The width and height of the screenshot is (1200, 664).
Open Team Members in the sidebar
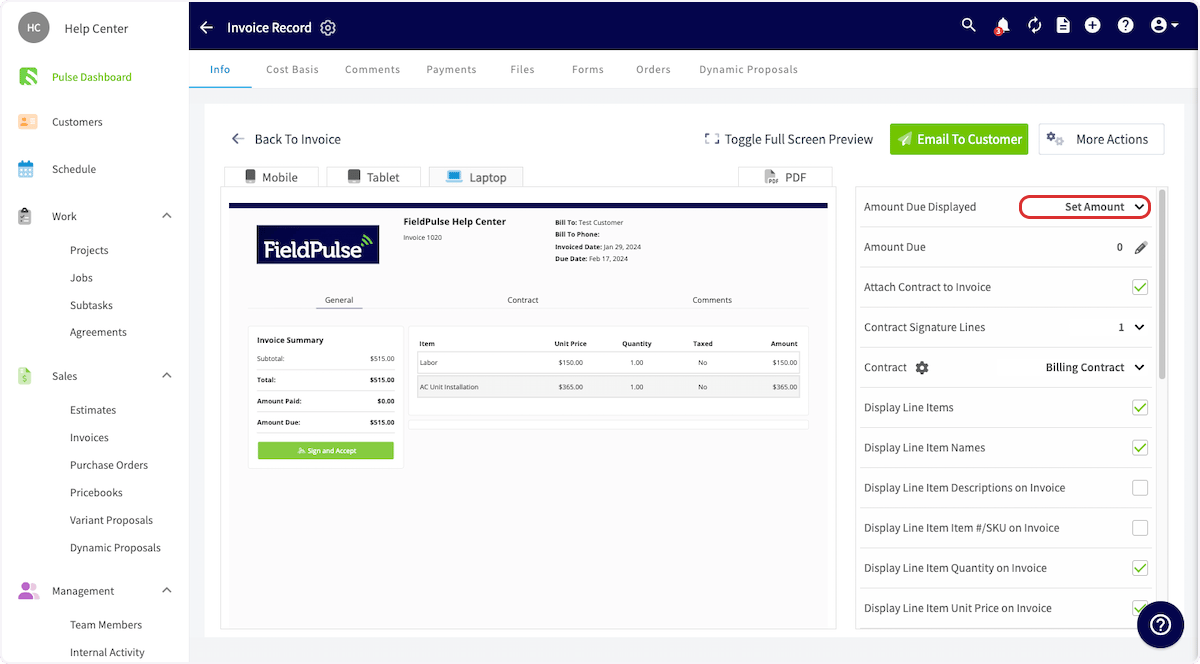106,625
